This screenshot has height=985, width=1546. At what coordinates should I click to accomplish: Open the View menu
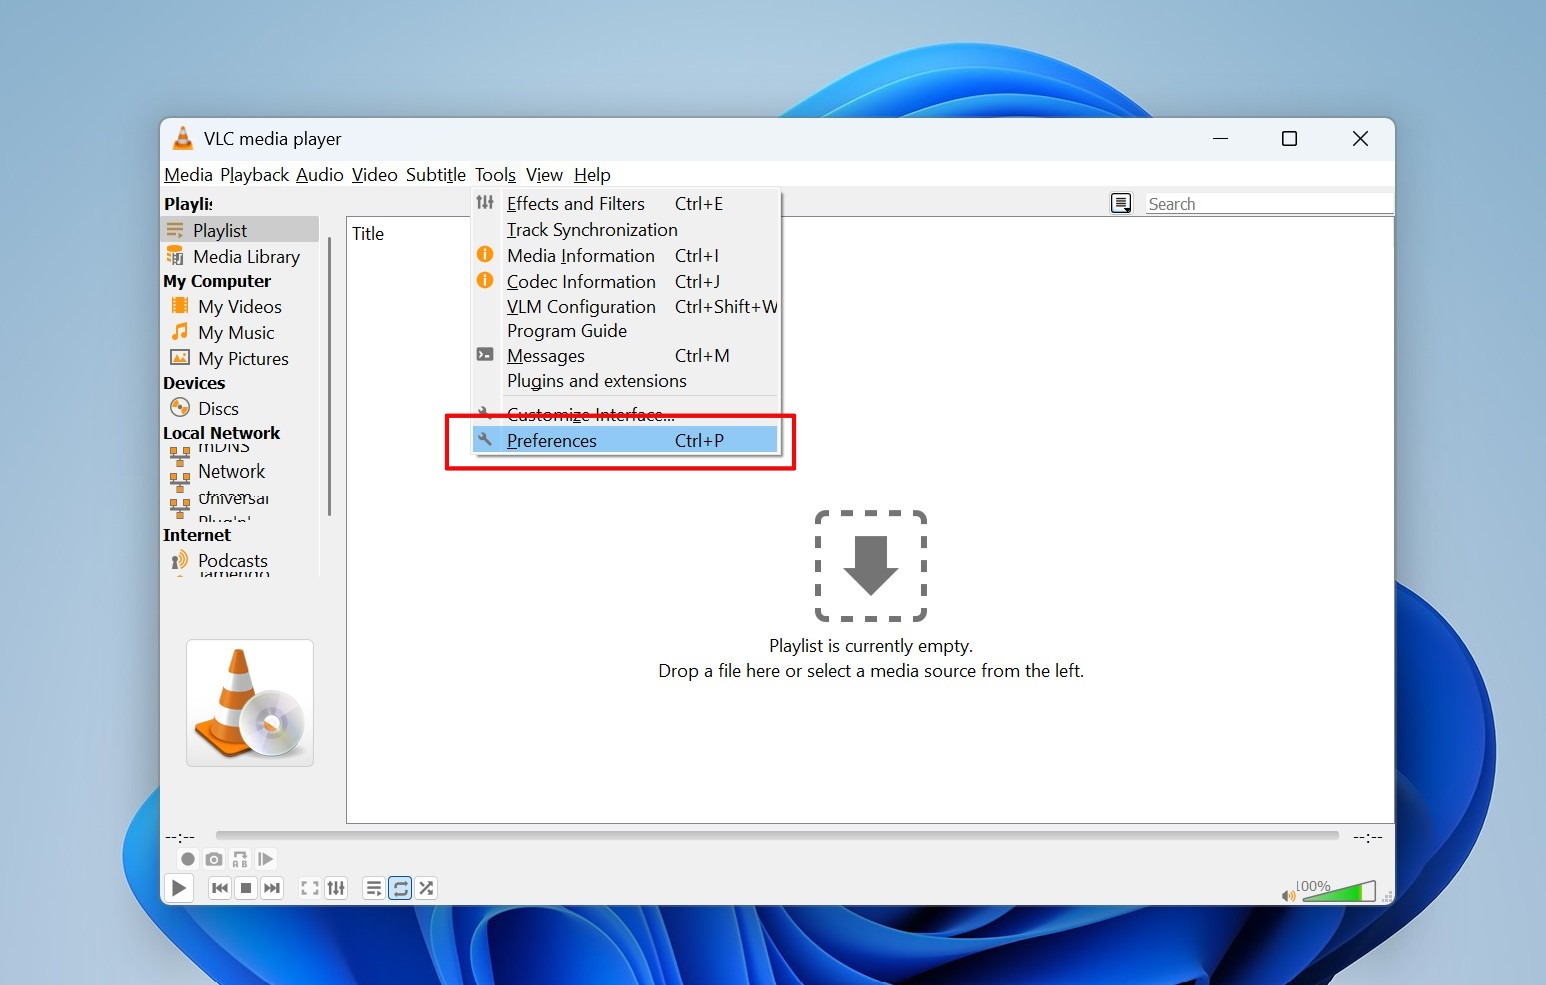click(x=544, y=175)
